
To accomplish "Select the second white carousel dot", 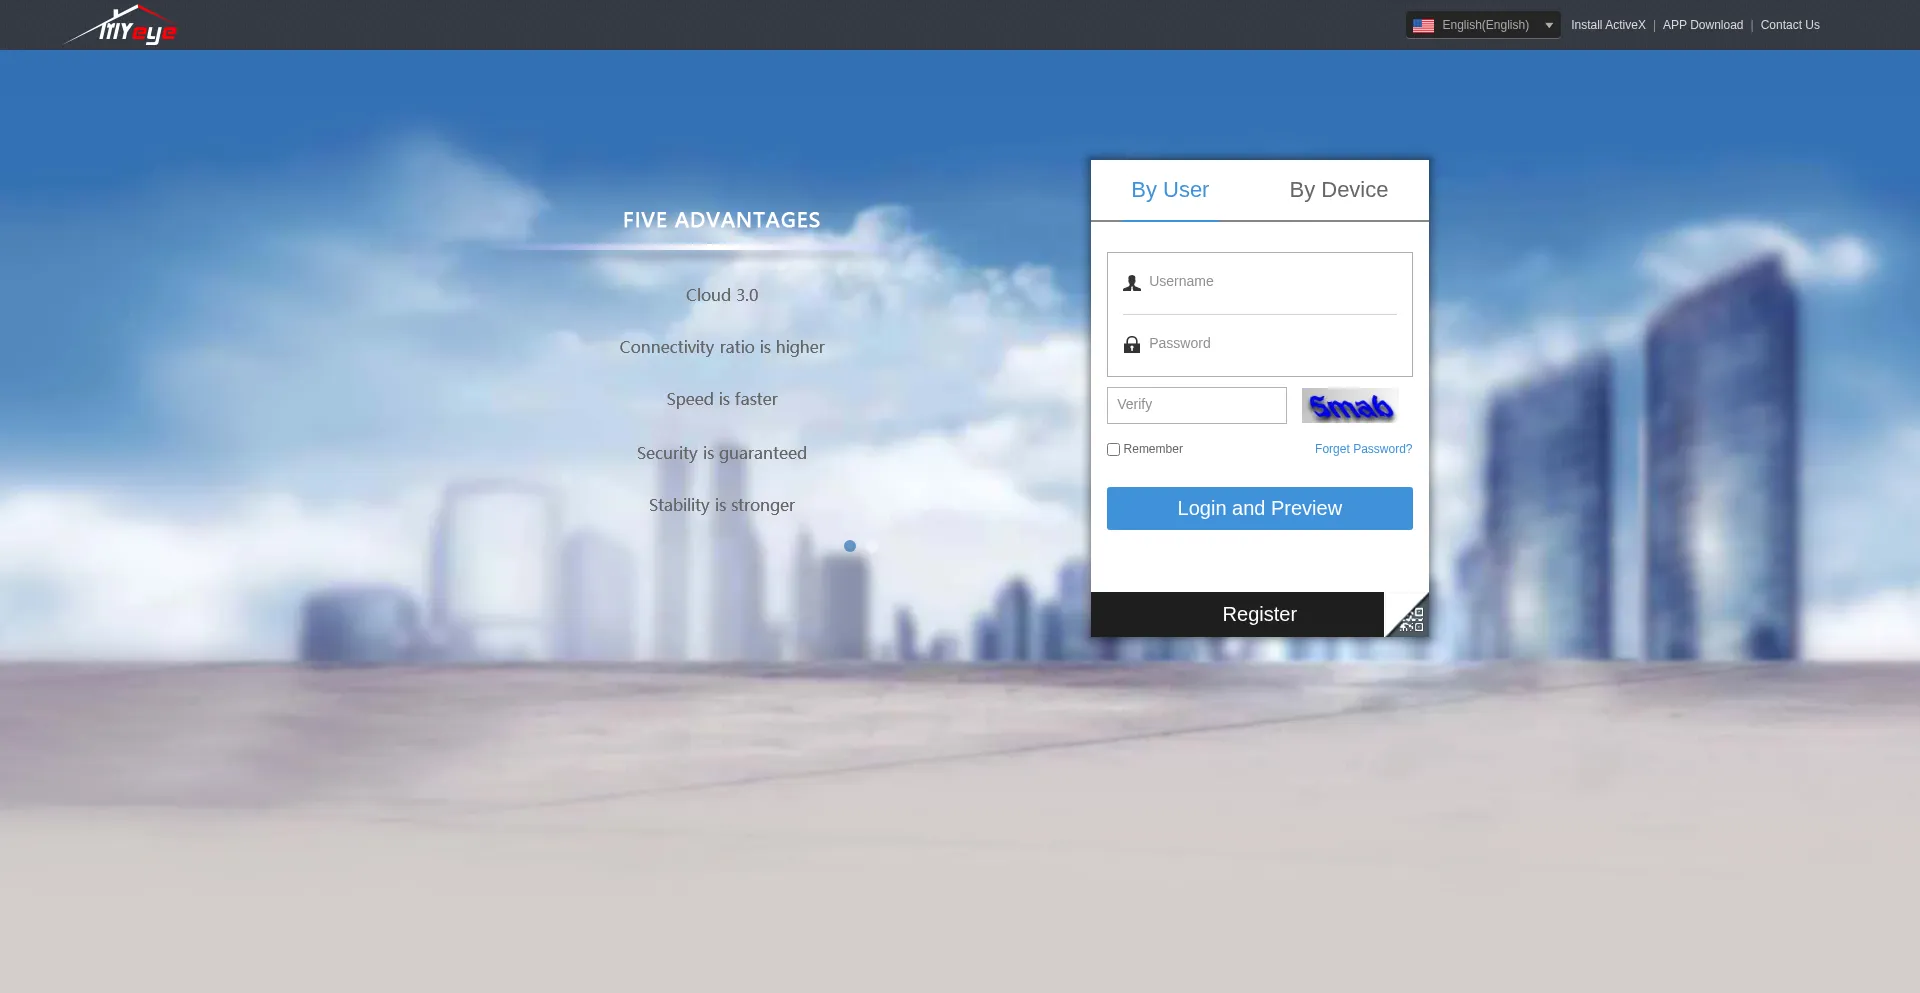I will 873,546.
